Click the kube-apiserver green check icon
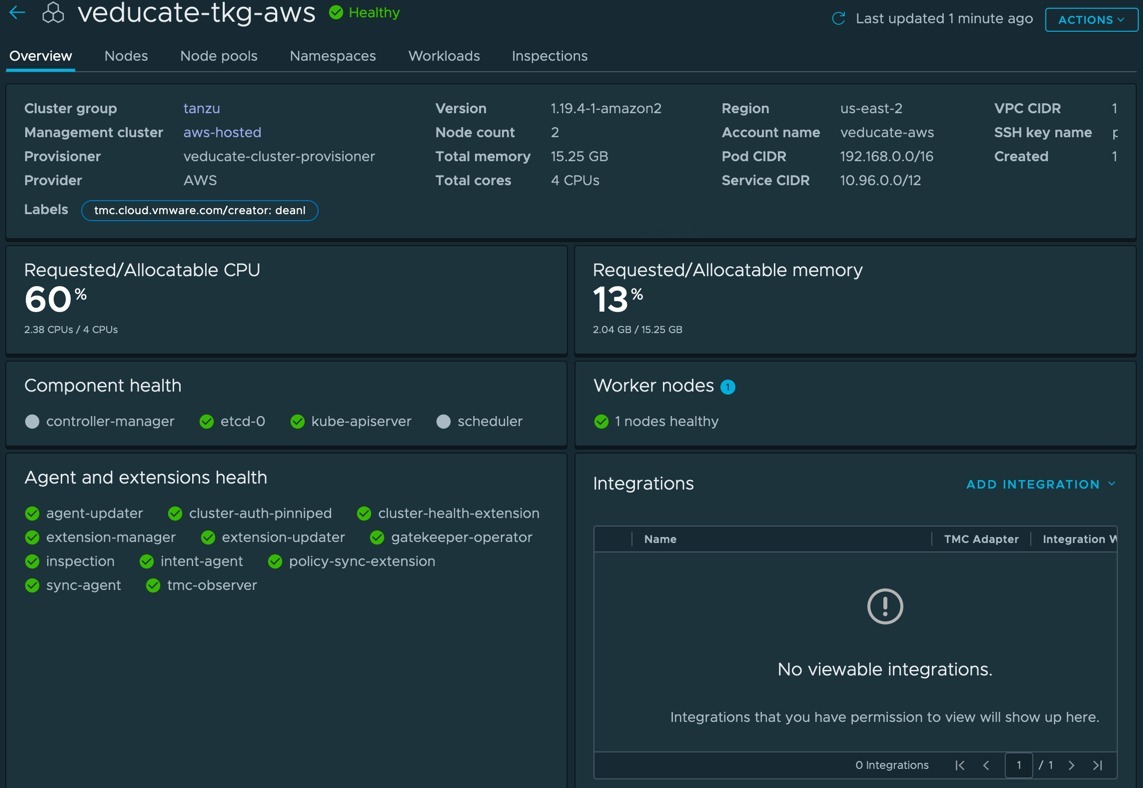Image resolution: width=1143 pixels, height=788 pixels. (297, 421)
